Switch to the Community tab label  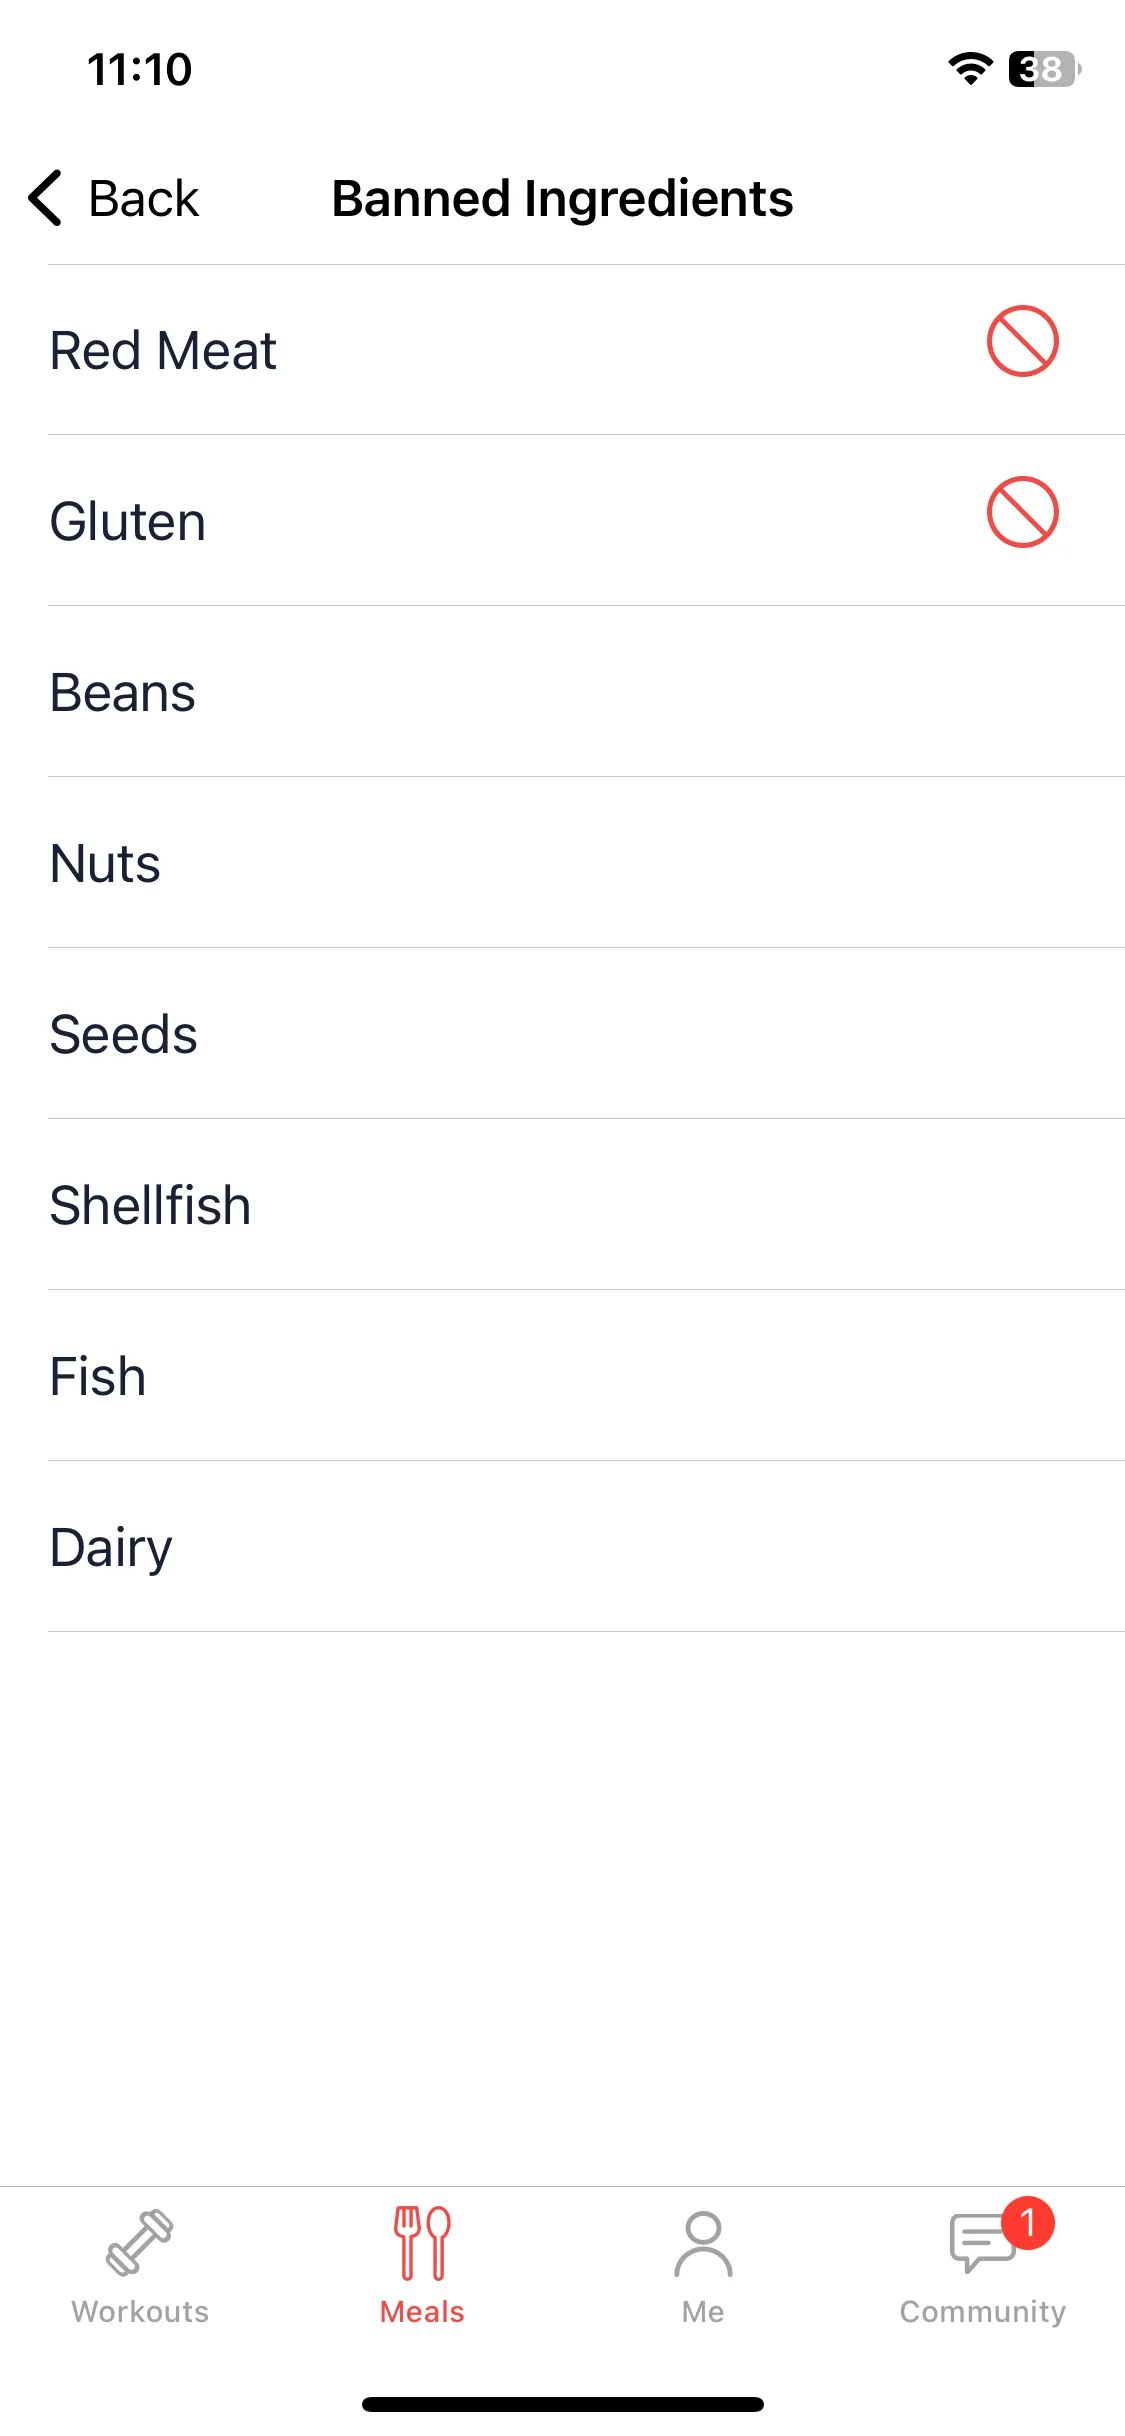[982, 2312]
